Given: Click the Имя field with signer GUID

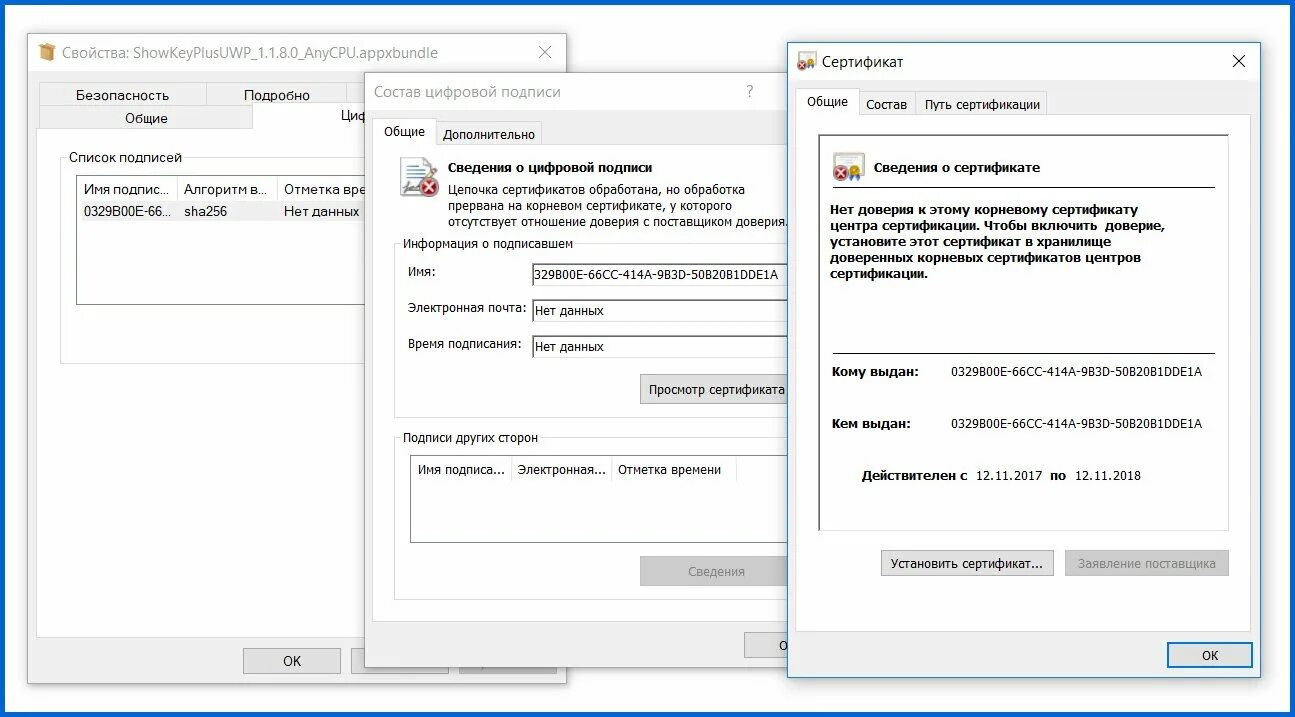Looking at the screenshot, I should pos(660,275).
